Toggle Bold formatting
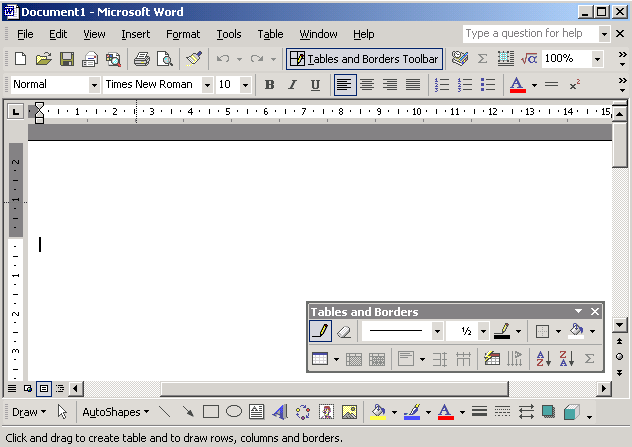 click(x=269, y=85)
